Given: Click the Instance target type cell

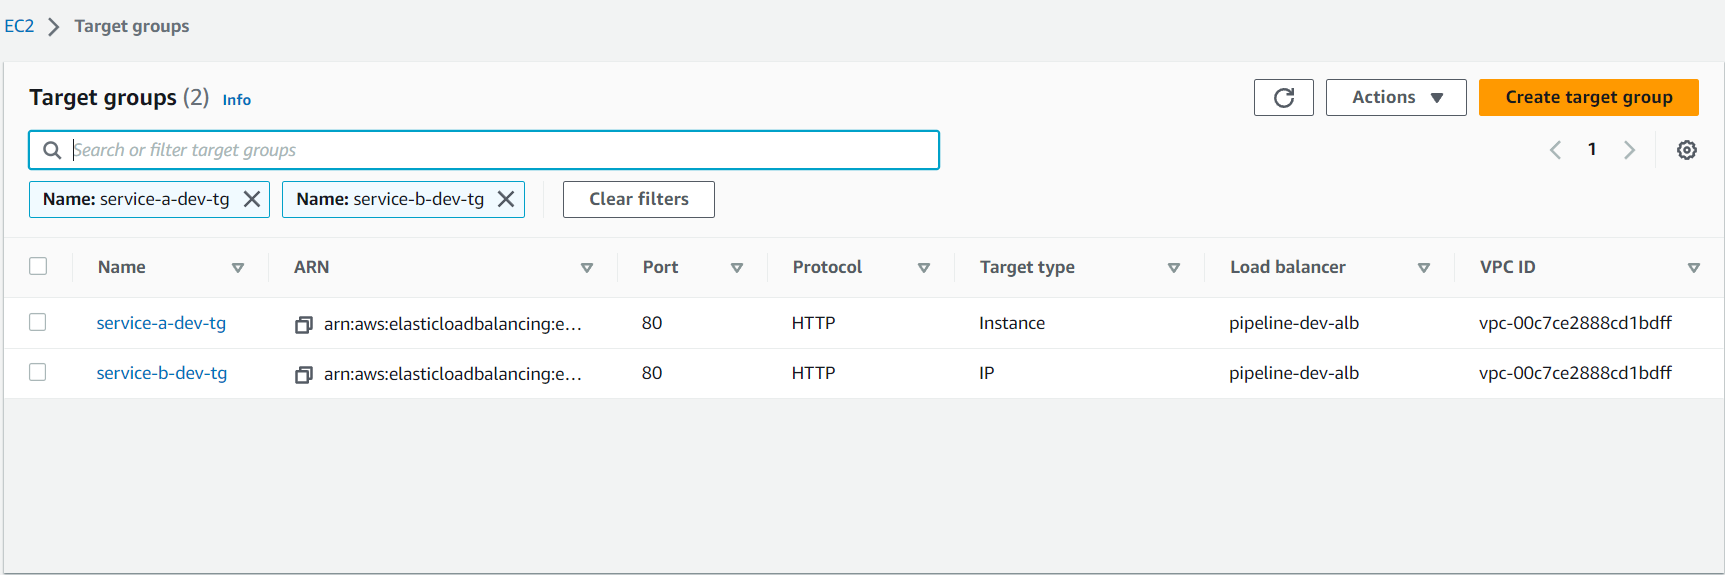Looking at the screenshot, I should [1012, 323].
